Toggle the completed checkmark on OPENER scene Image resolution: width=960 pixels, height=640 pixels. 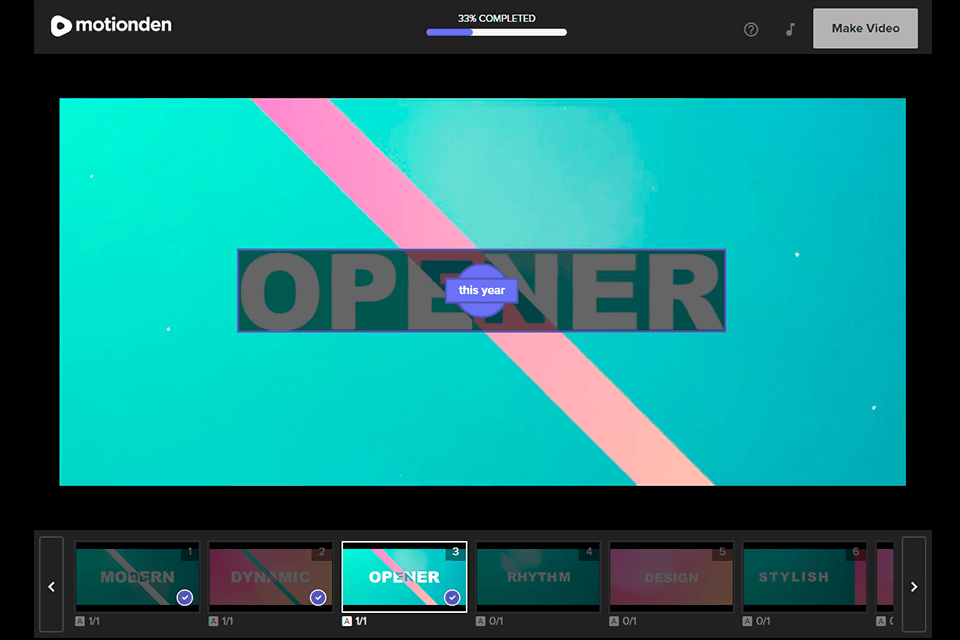click(x=452, y=597)
